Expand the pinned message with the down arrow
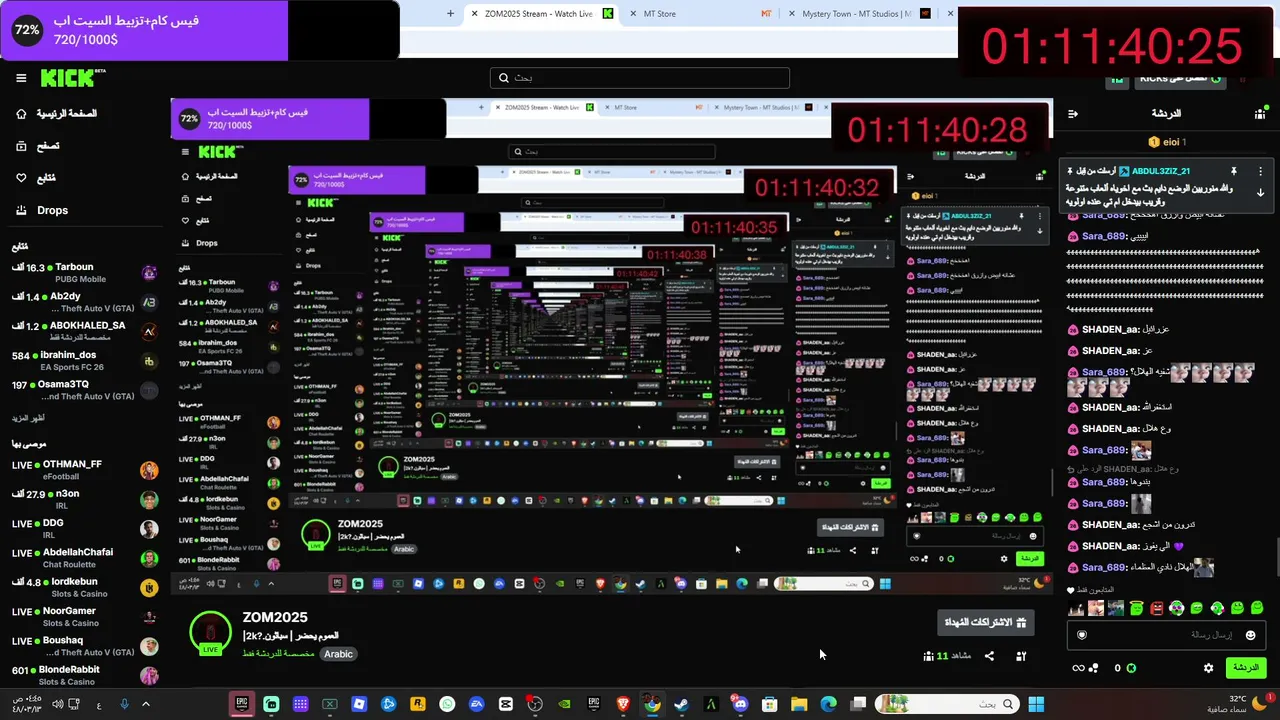Viewport: 1280px width, 720px height. coord(1260,192)
